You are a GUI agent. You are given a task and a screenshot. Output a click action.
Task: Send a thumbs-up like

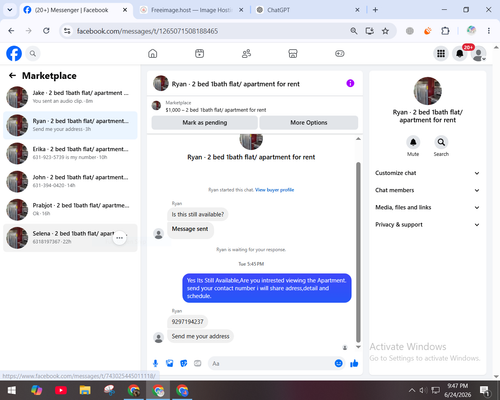pyautogui.click(x=354, y=363)
